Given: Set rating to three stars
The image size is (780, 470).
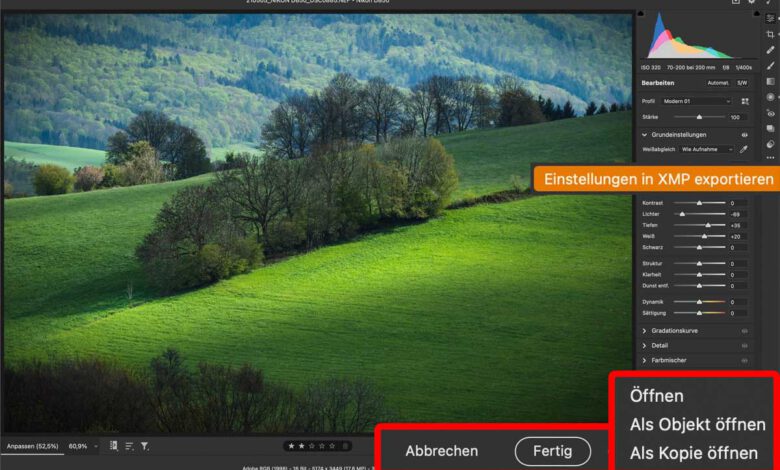Looking at the screenshot, I should (312, 446).
